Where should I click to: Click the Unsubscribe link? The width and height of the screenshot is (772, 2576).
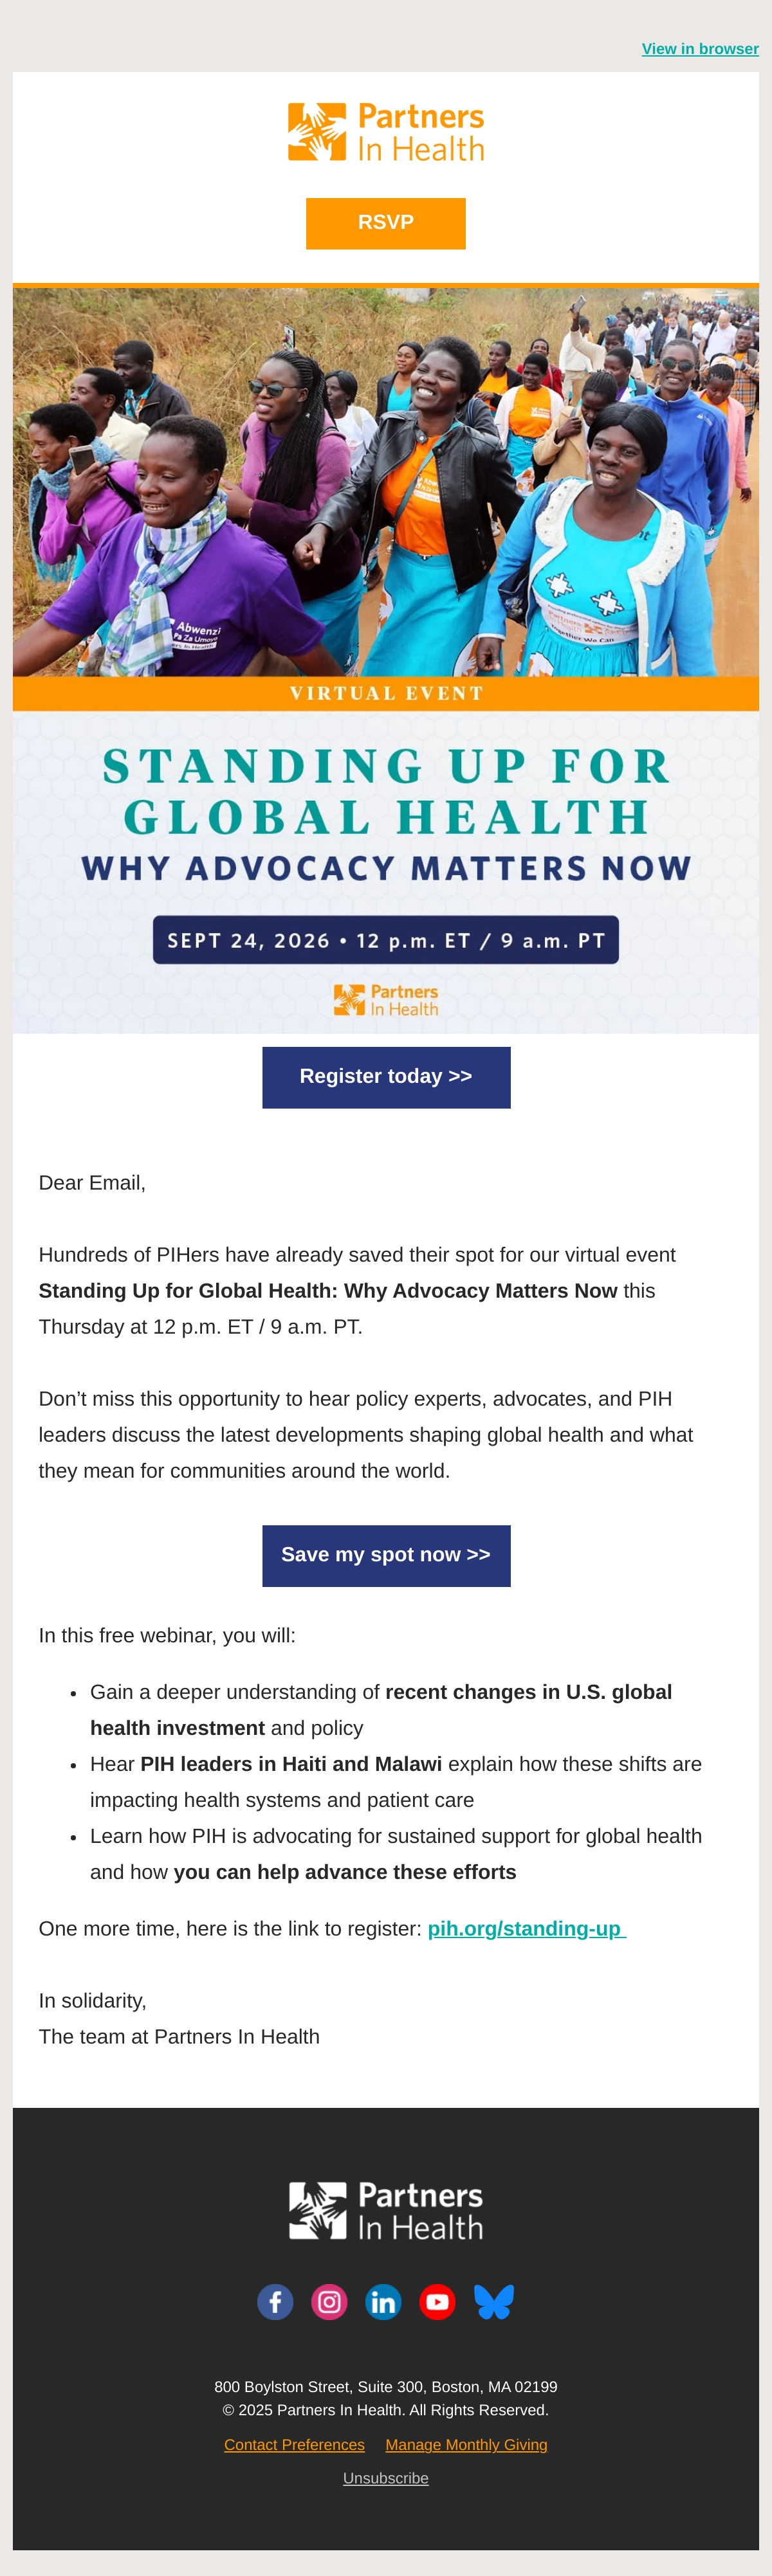386,2478
